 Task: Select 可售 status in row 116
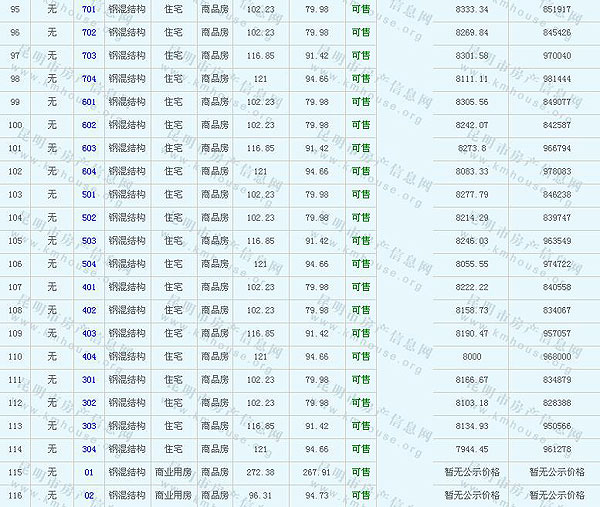[361, 495]
